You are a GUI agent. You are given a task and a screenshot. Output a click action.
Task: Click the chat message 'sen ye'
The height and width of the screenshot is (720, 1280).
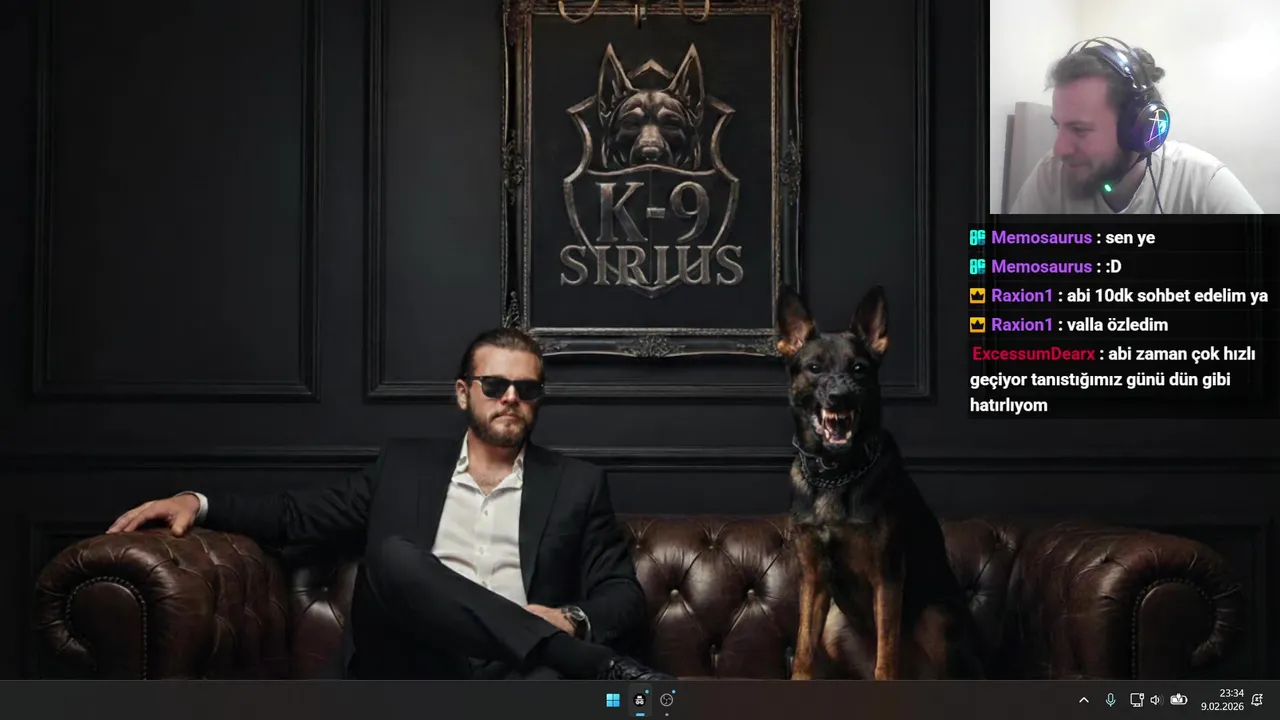click(1130, 238)
